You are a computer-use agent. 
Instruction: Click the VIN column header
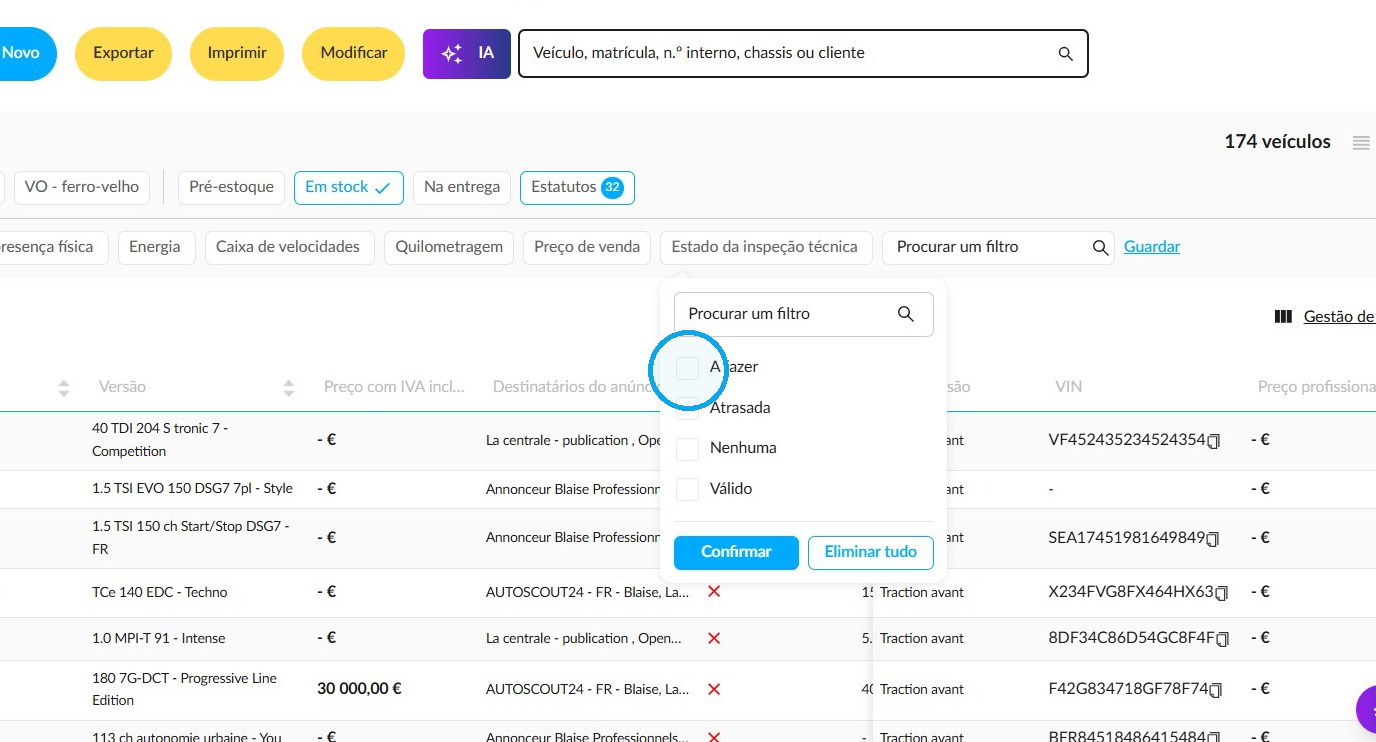click(x=1068, y=387)
